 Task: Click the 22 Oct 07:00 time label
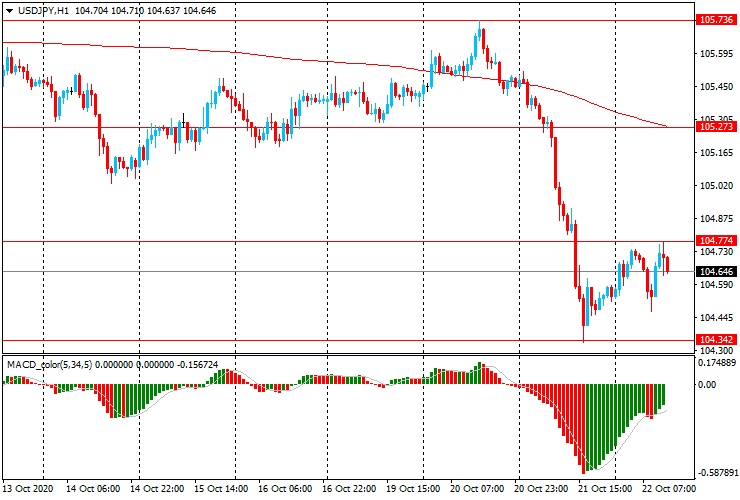point(669,488)
